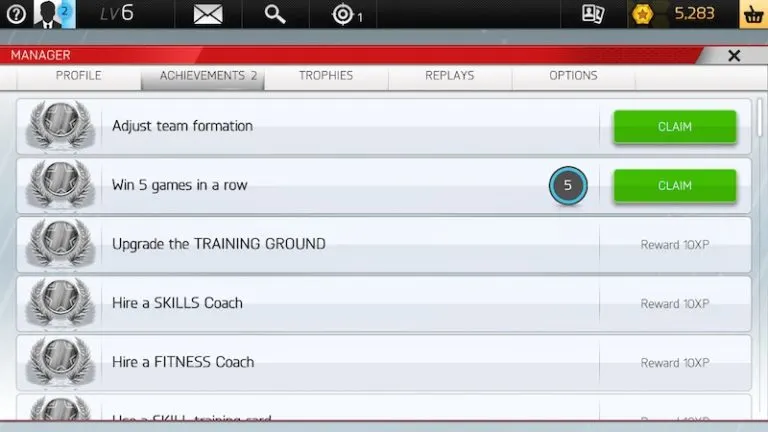768x432 pixels.
Task: Open the manager profile avatar icon
Action: [x=50, y=14]
